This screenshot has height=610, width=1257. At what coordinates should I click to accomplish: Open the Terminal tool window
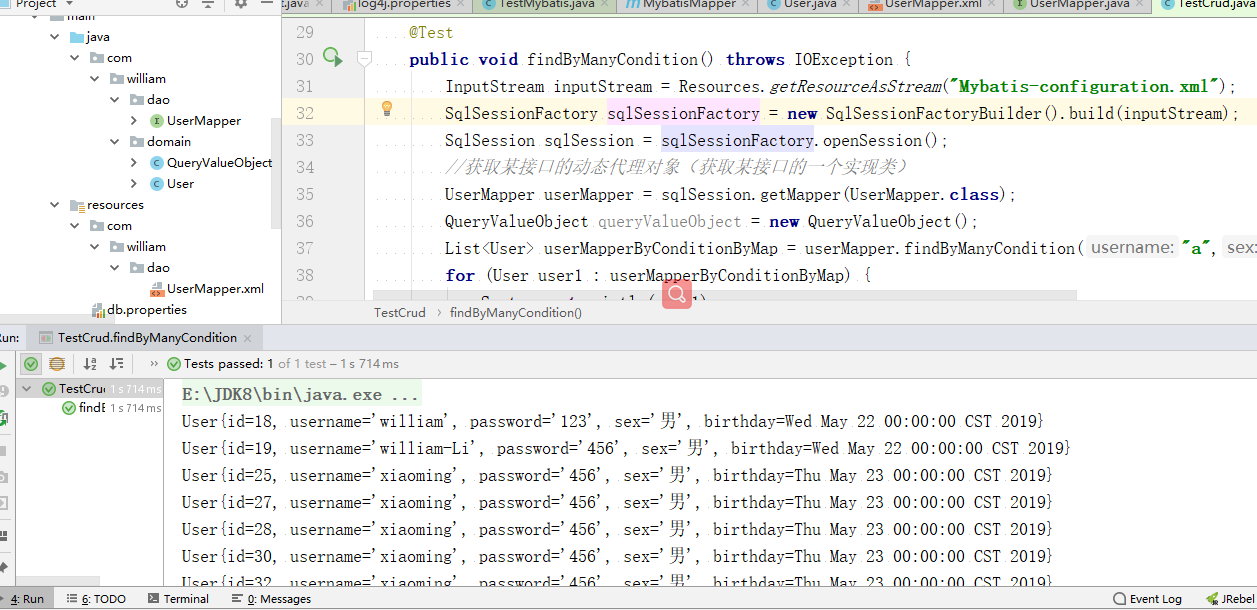tap(178, 599)
